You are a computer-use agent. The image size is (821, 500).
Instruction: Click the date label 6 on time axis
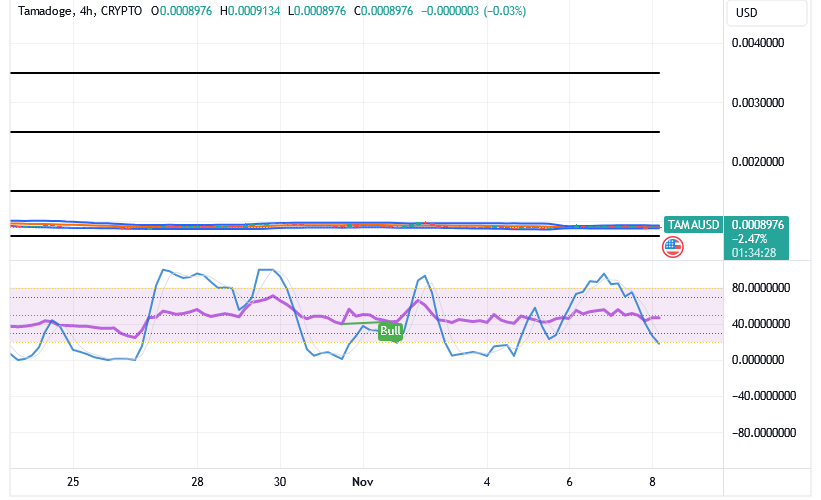tap(569, 482)
